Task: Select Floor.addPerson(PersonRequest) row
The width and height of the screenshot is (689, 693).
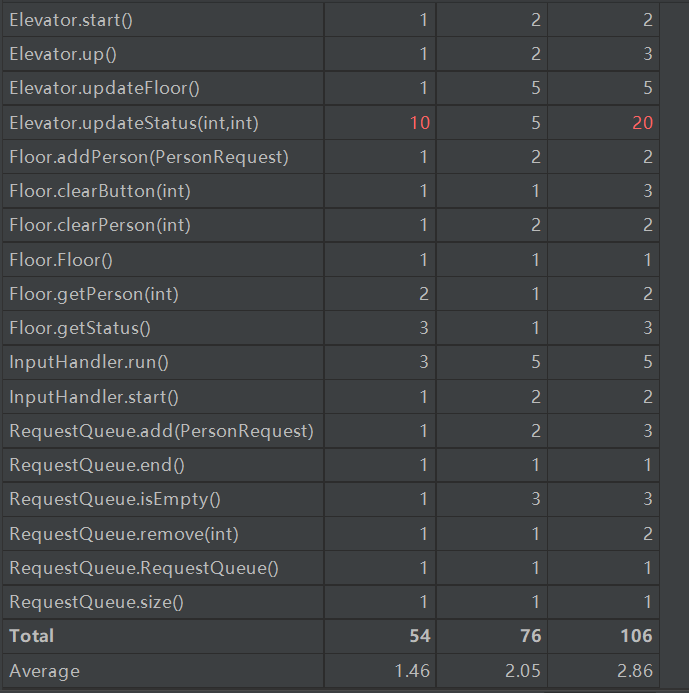Action: tap(148, 157)
